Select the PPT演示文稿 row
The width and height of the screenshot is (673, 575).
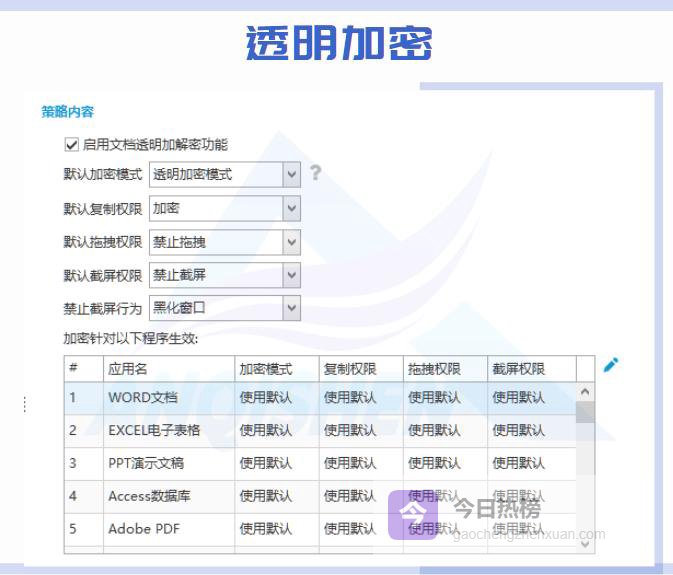146,463
